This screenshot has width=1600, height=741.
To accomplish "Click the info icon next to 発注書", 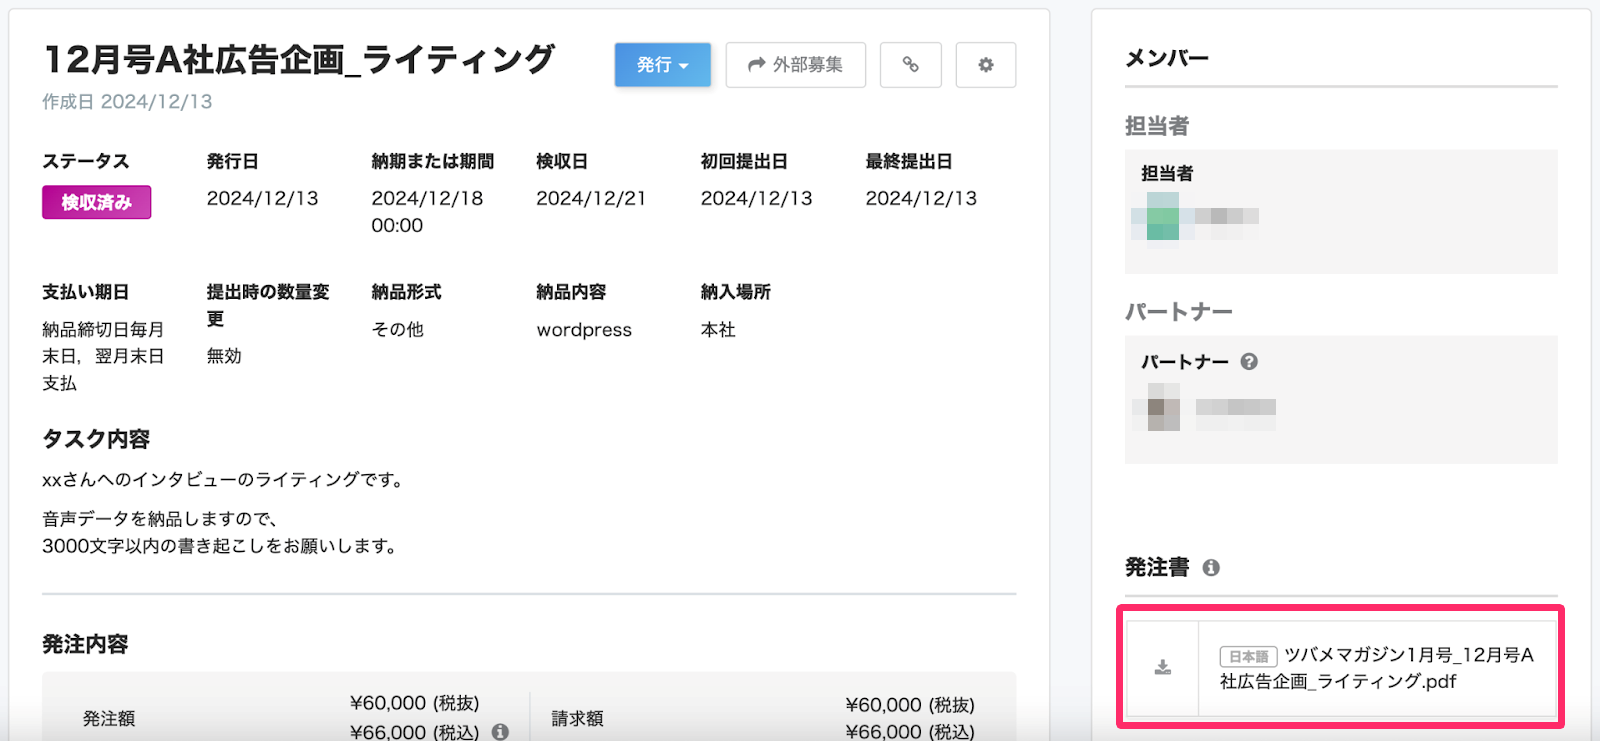I will tap(1211, 568).
